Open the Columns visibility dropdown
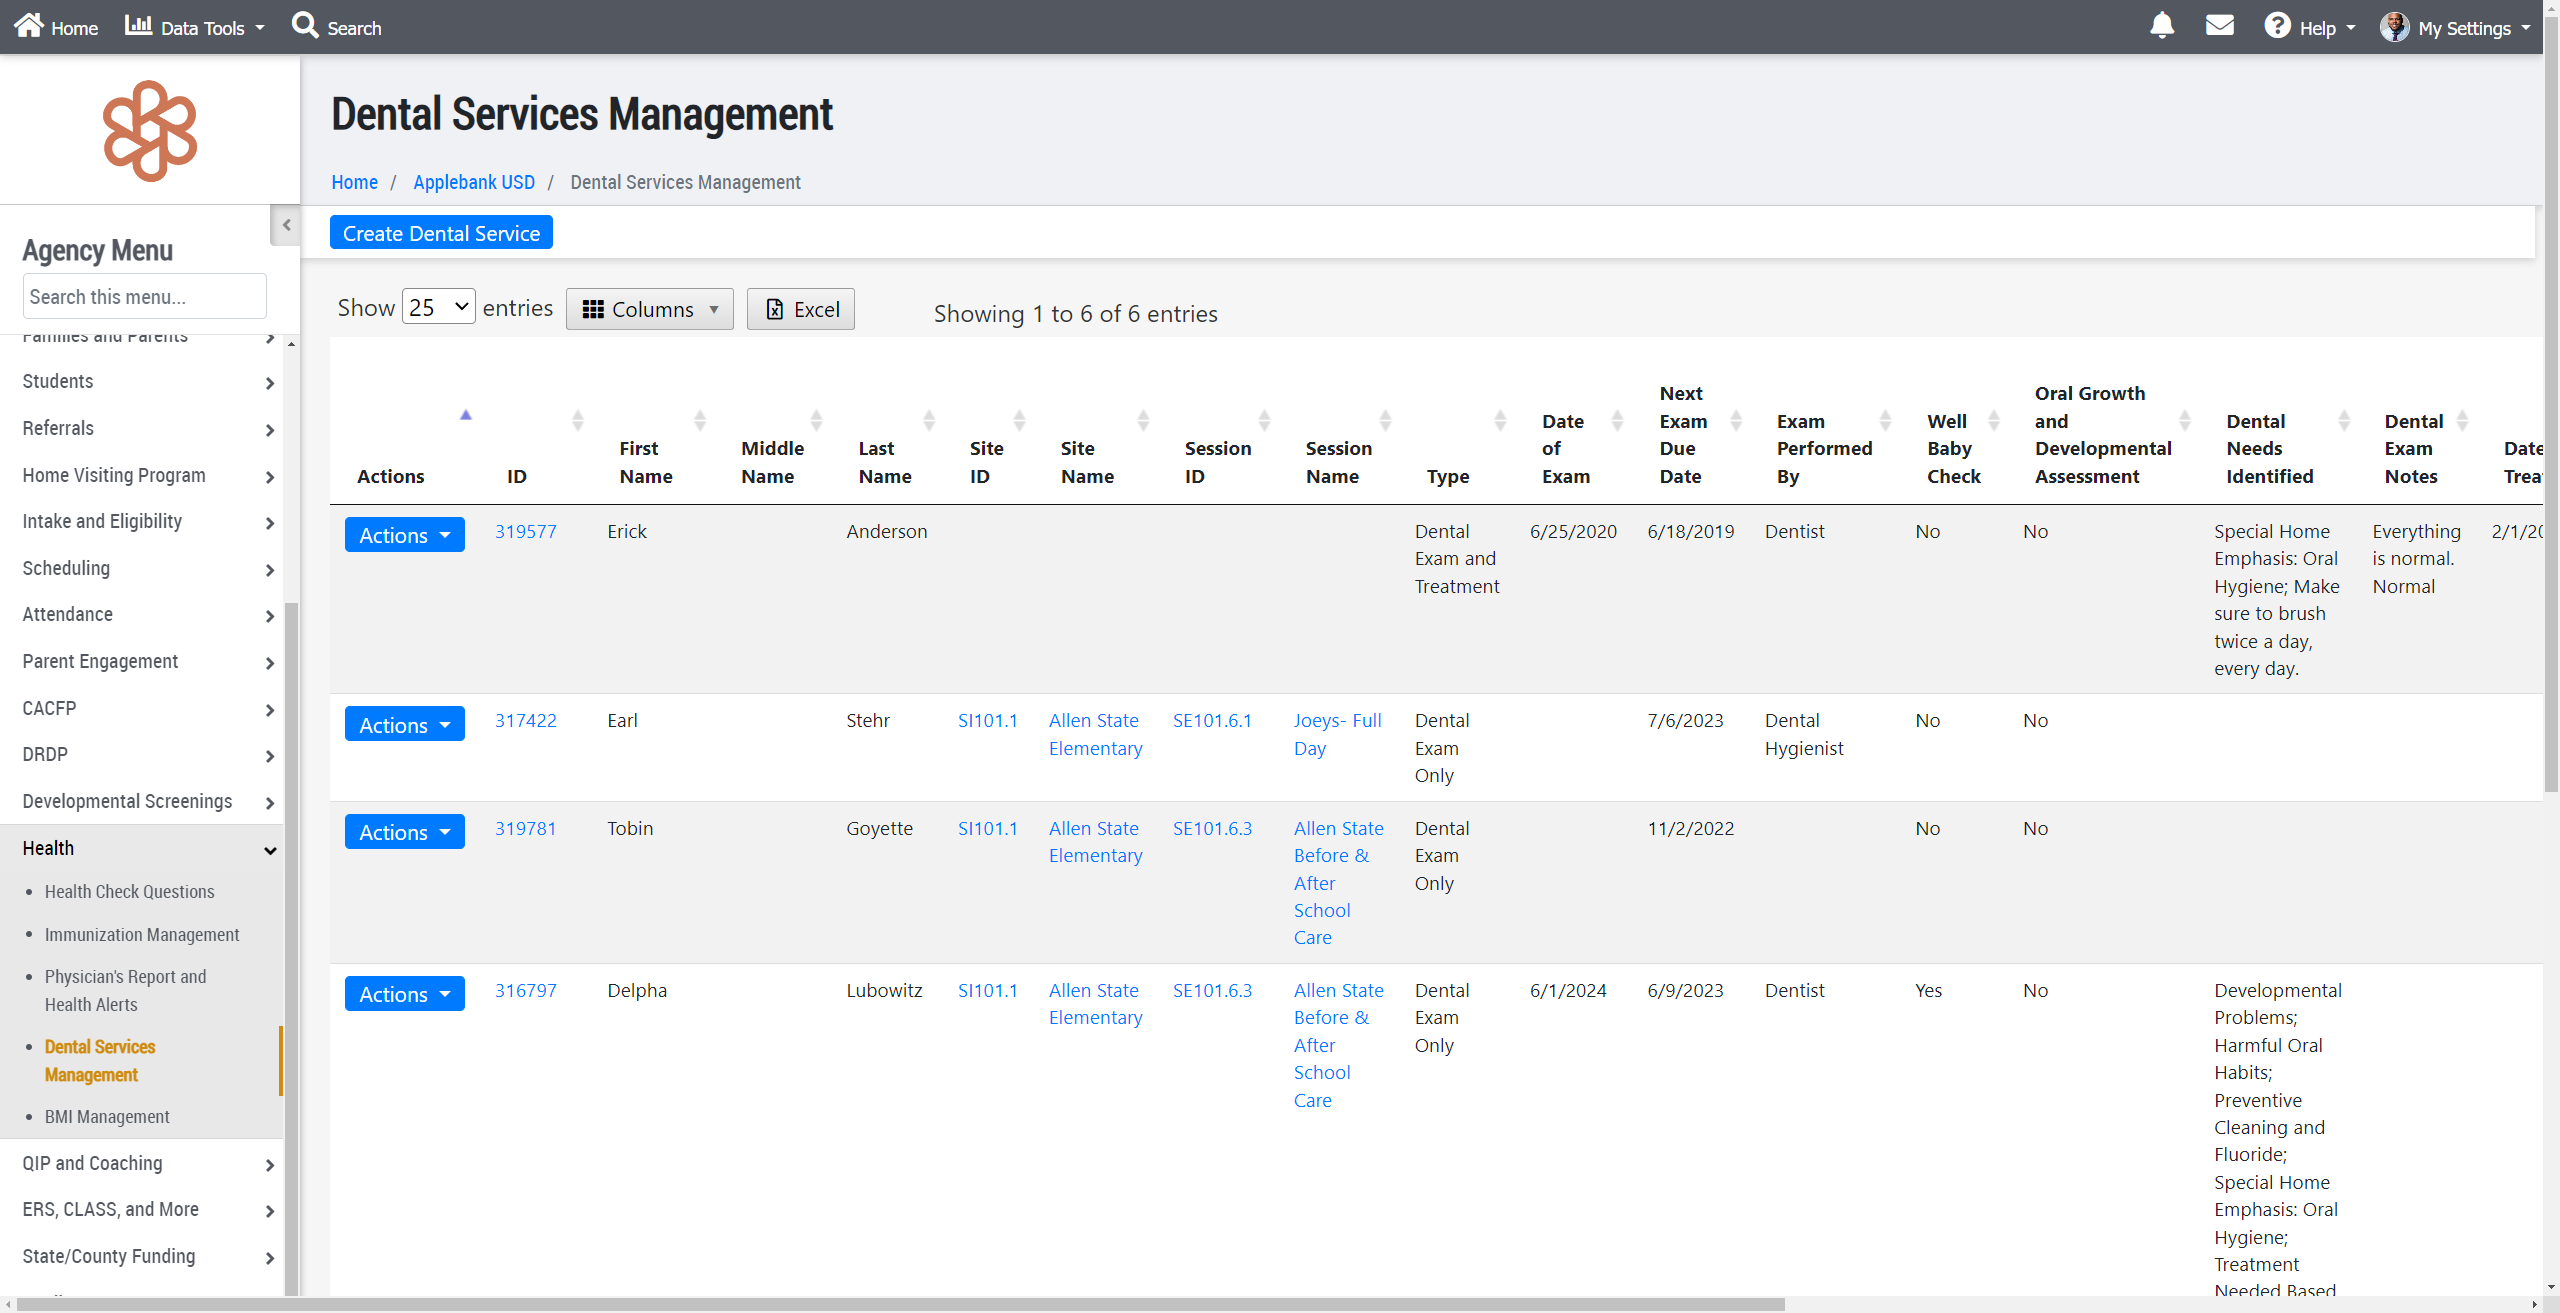The width and height of the screenshot is (2560, 1313). (650, 310)
